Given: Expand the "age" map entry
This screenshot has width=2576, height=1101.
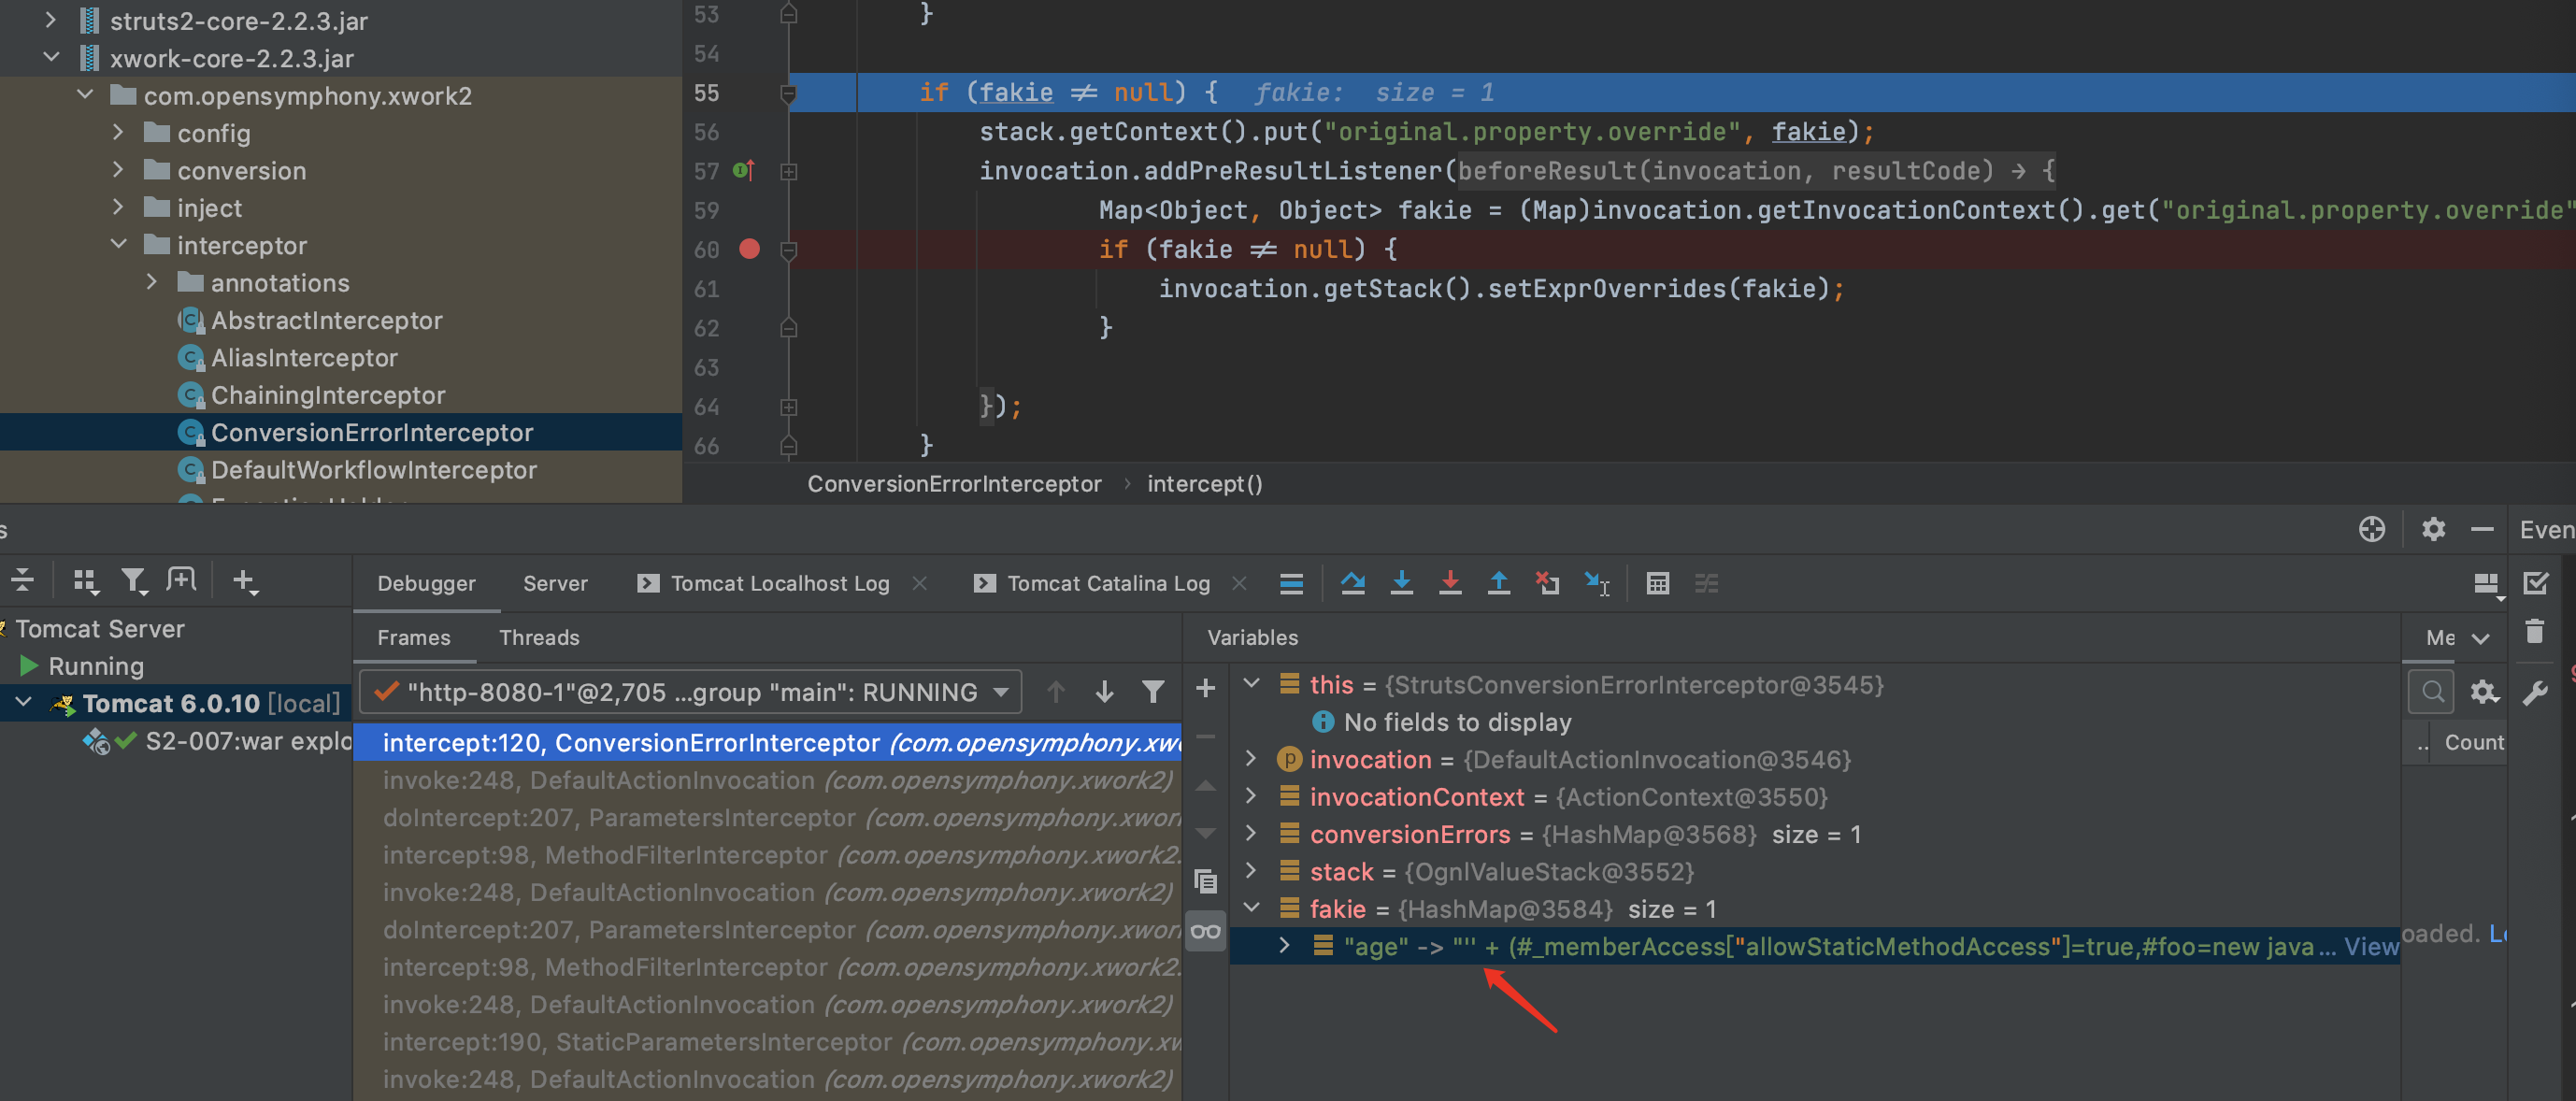Looking at the screenshot, I should pyautogui.click(x=1284, y=945).
